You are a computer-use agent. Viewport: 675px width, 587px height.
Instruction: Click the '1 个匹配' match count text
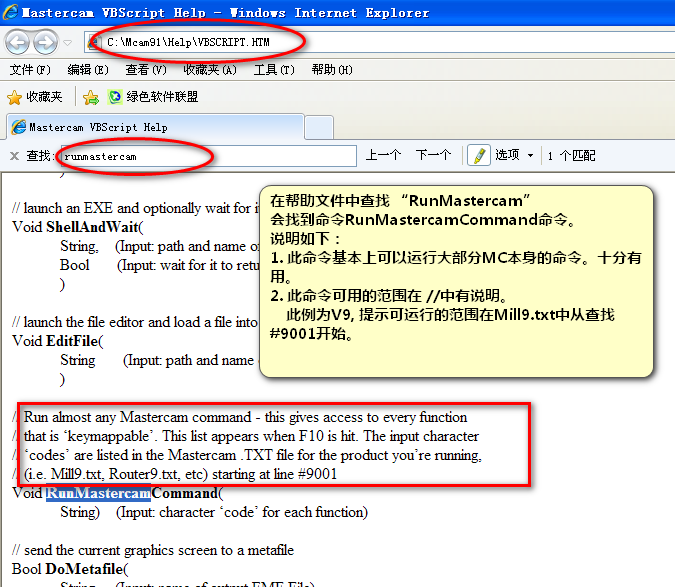[571, 155]
